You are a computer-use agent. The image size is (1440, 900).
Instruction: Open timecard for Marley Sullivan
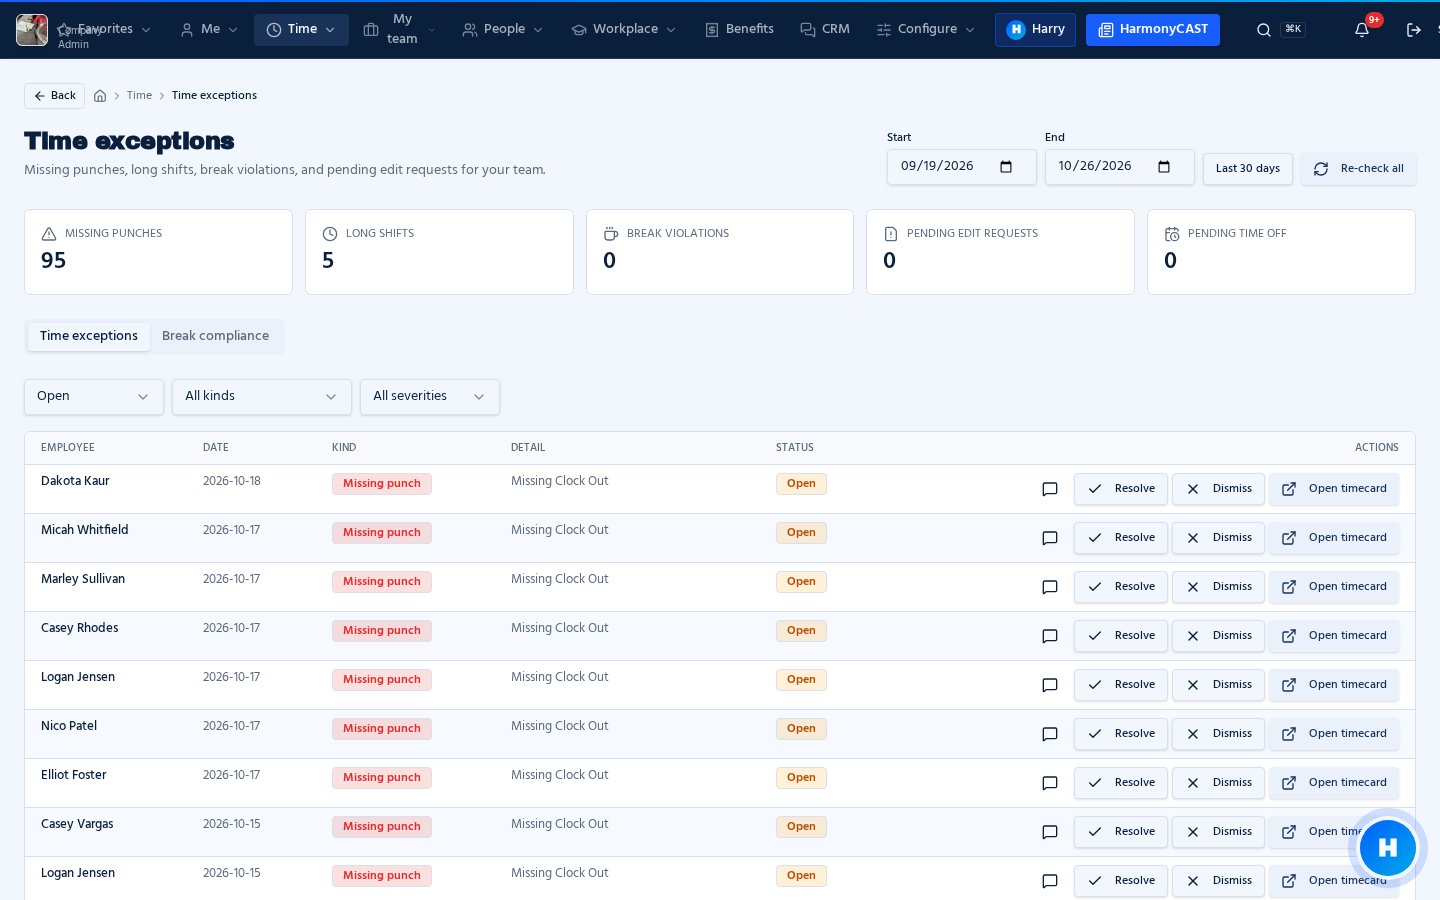click(x=1334, y=587)
